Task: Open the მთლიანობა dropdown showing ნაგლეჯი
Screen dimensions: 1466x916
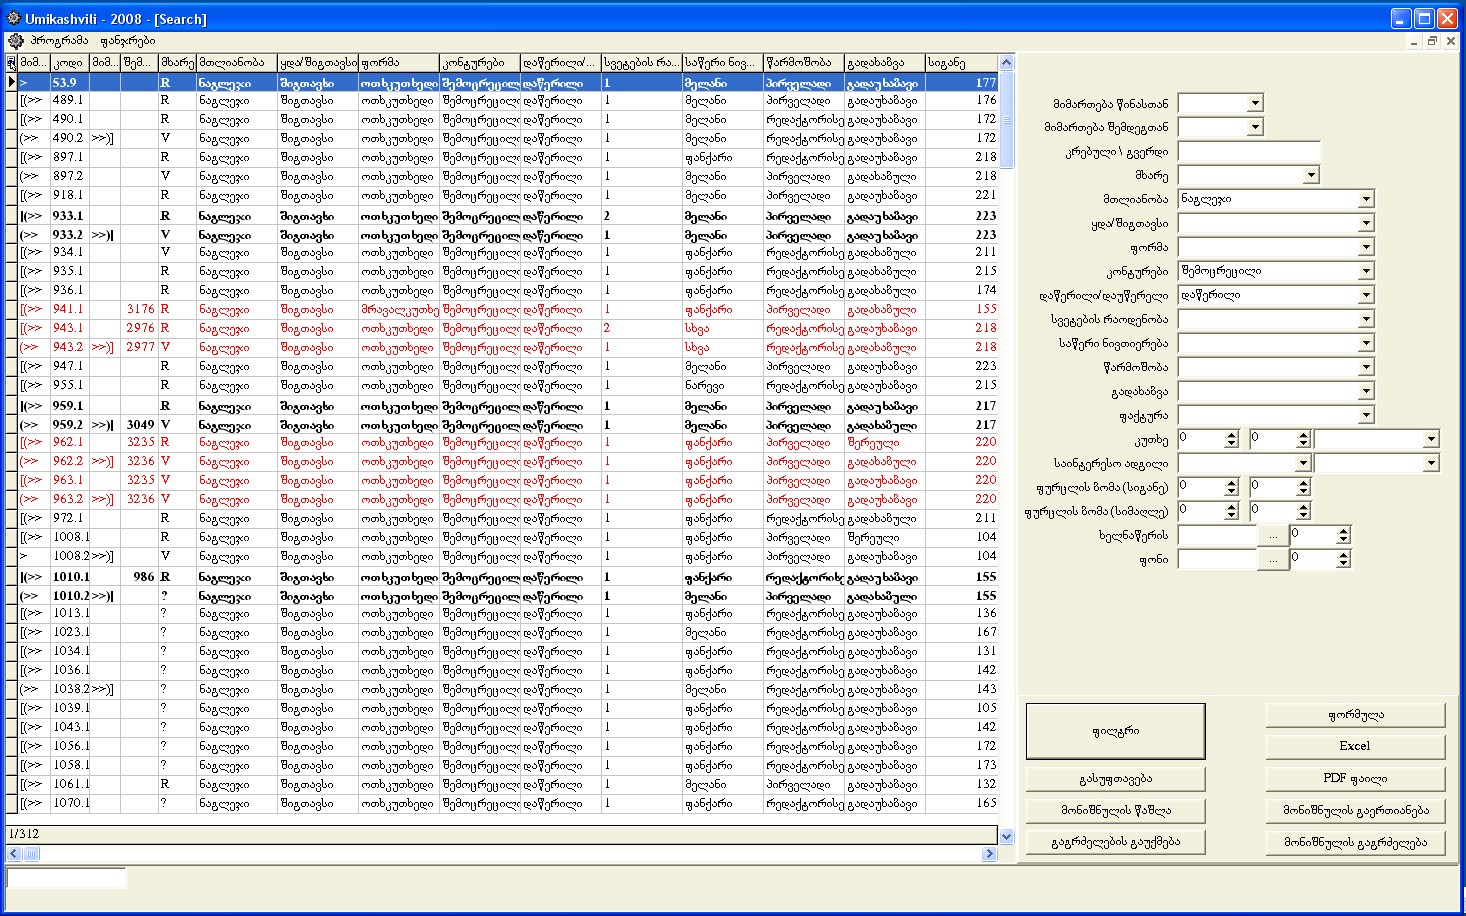Action: [x=1366, y=199]
